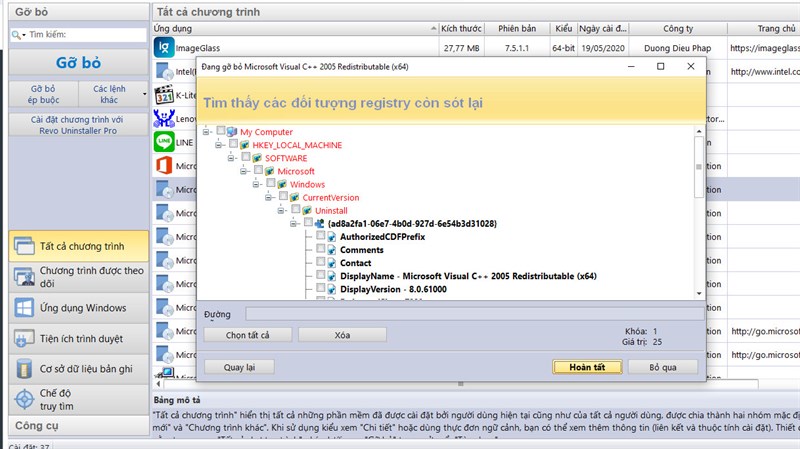The width and height of the screenshot is (800, 449).
Task: Collapse the Uninstall registry key node
Action: (x=281, y=210)
